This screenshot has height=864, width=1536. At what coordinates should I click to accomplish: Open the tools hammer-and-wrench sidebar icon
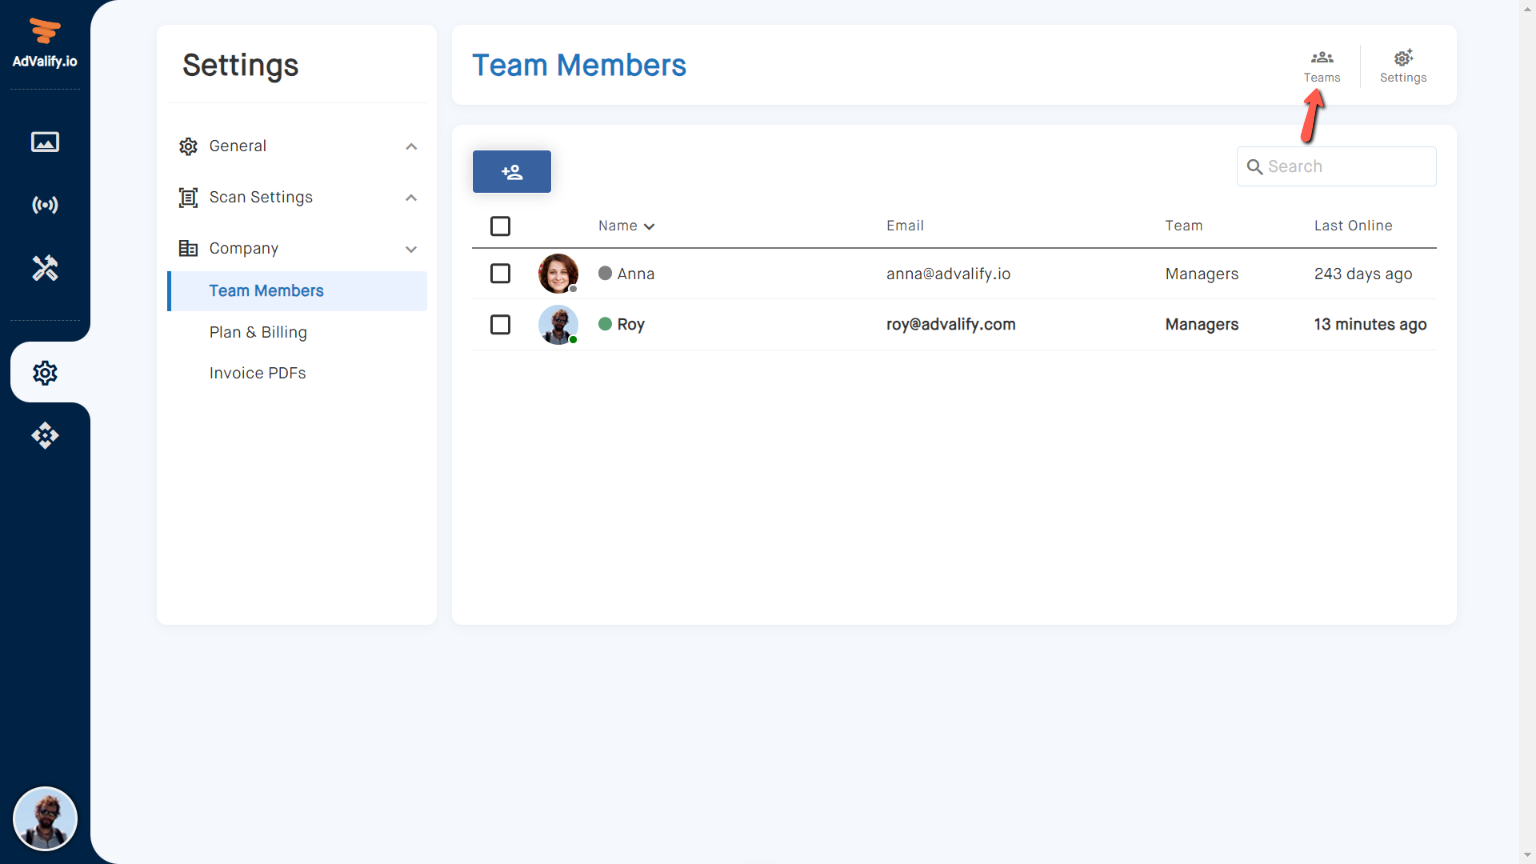(45, 268)
